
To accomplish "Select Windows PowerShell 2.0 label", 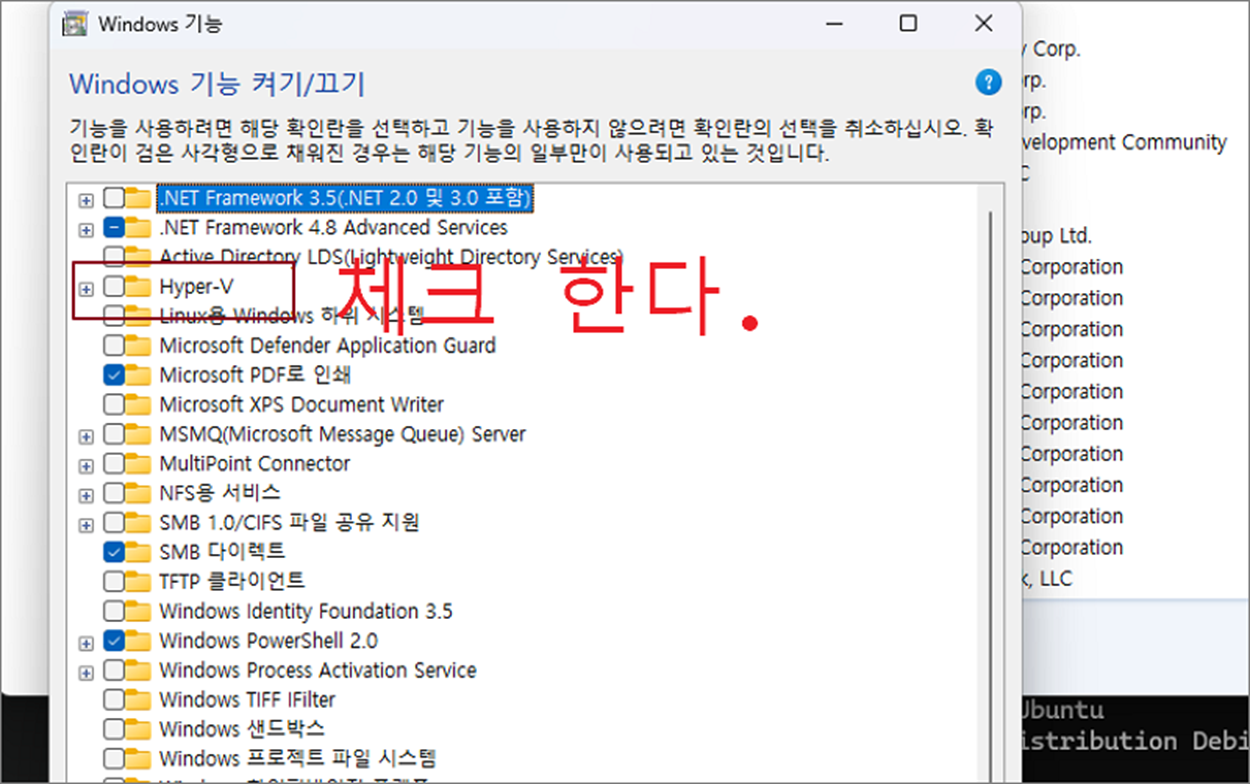I will tap(268, 641).
